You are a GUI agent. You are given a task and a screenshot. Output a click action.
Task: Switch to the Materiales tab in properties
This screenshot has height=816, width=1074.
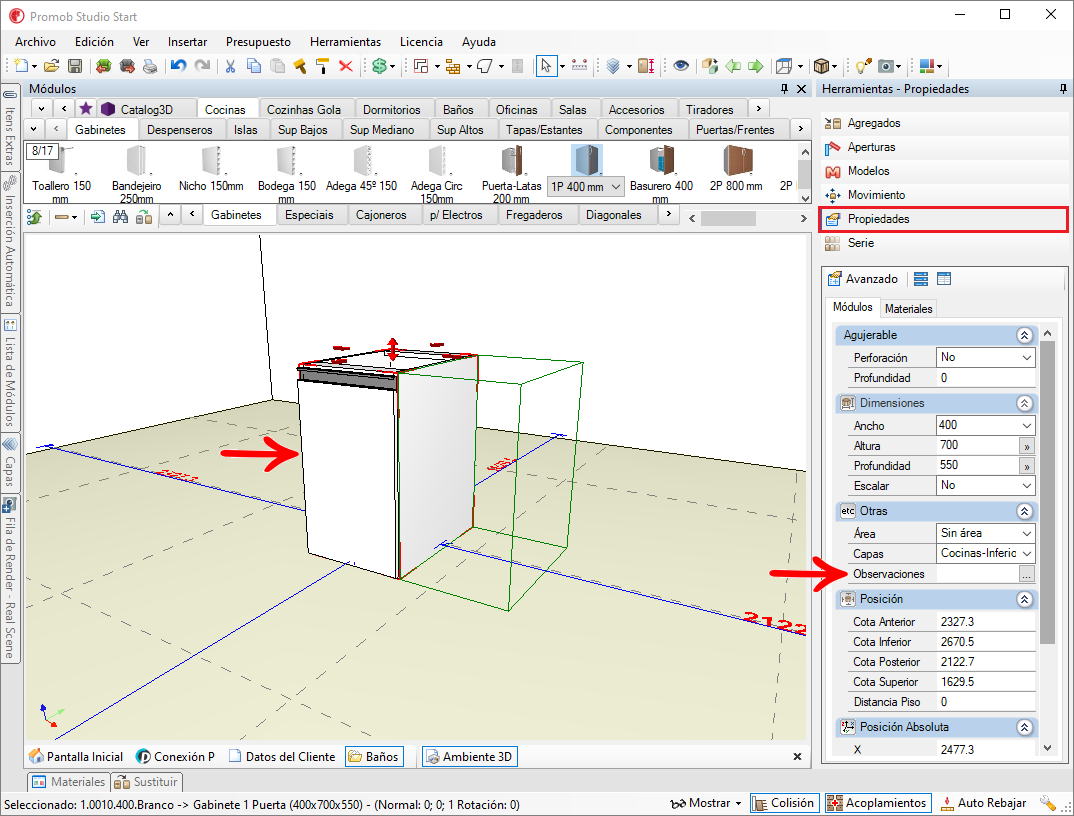(908, 308)
